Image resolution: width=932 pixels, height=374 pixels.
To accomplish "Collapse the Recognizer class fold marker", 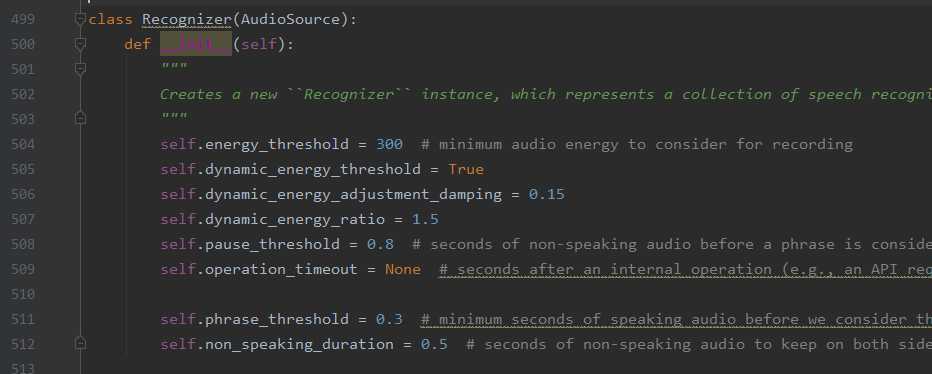I will coord(80,19).
